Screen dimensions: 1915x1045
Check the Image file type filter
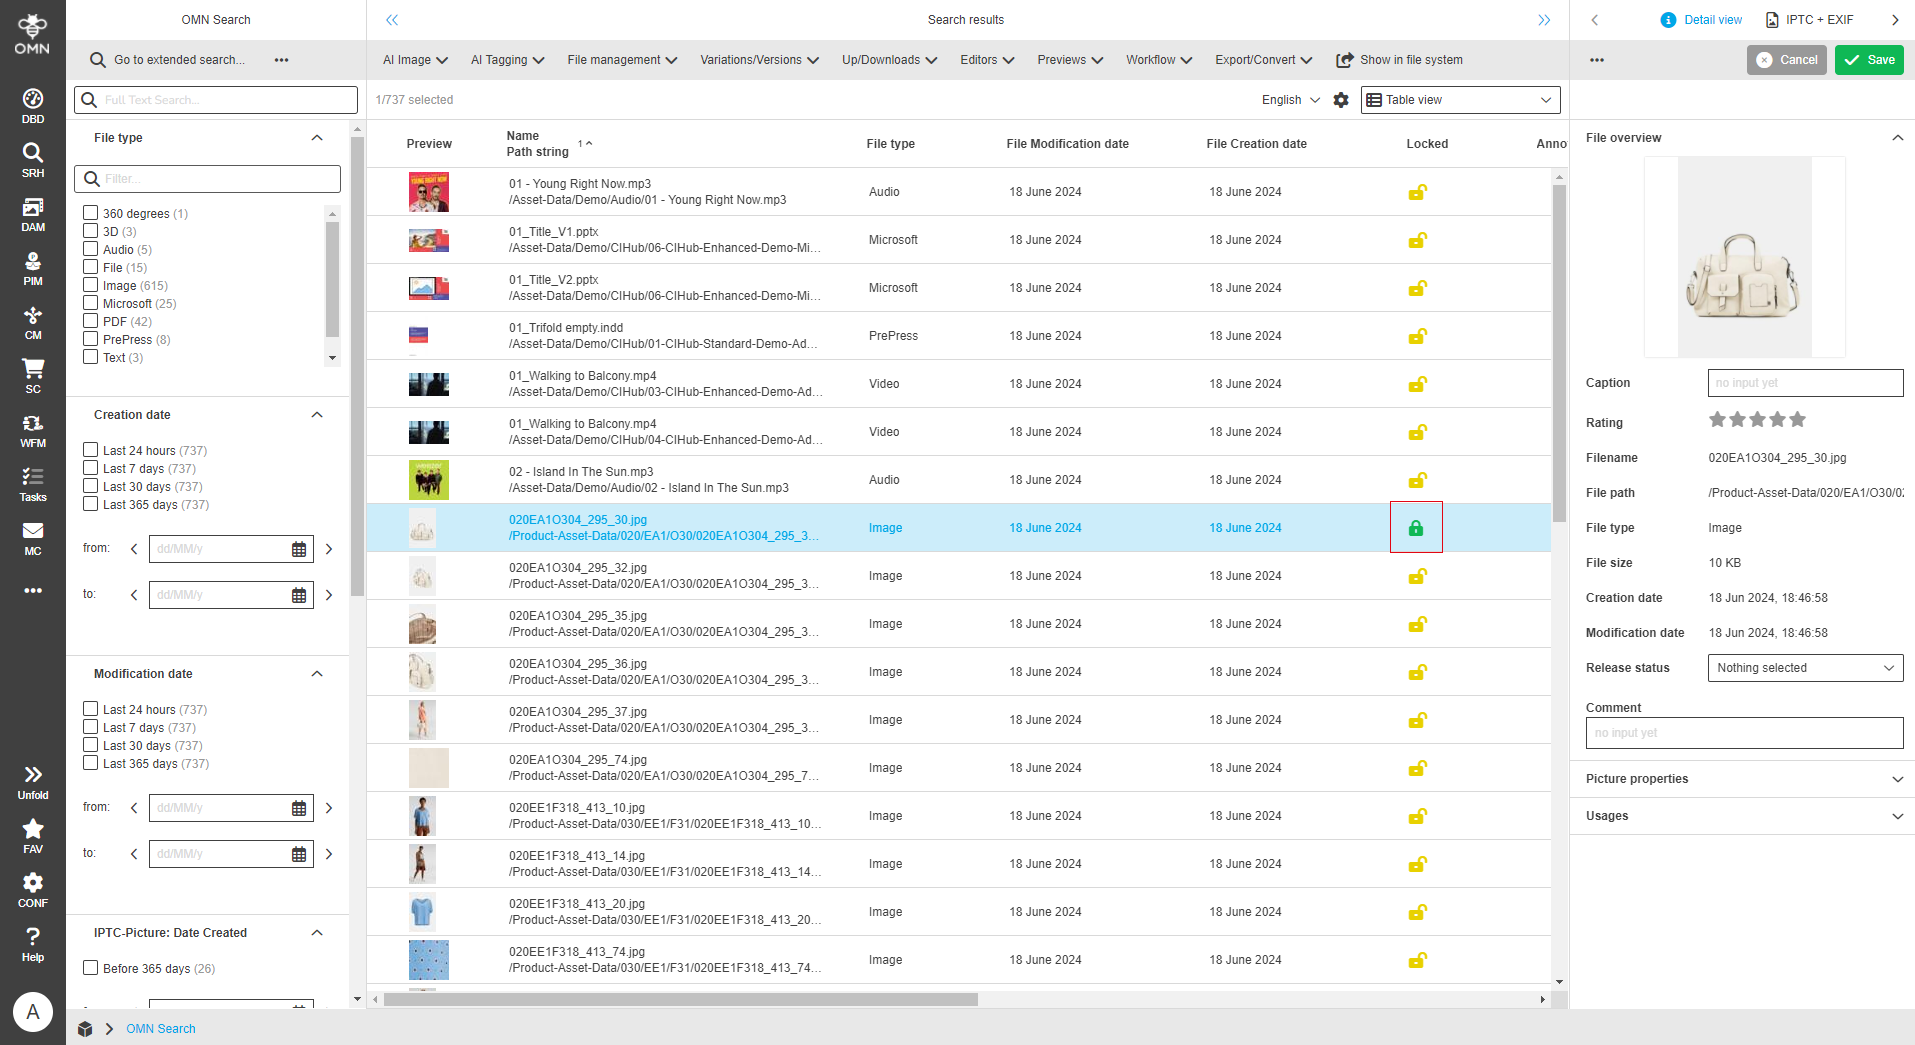91,285
